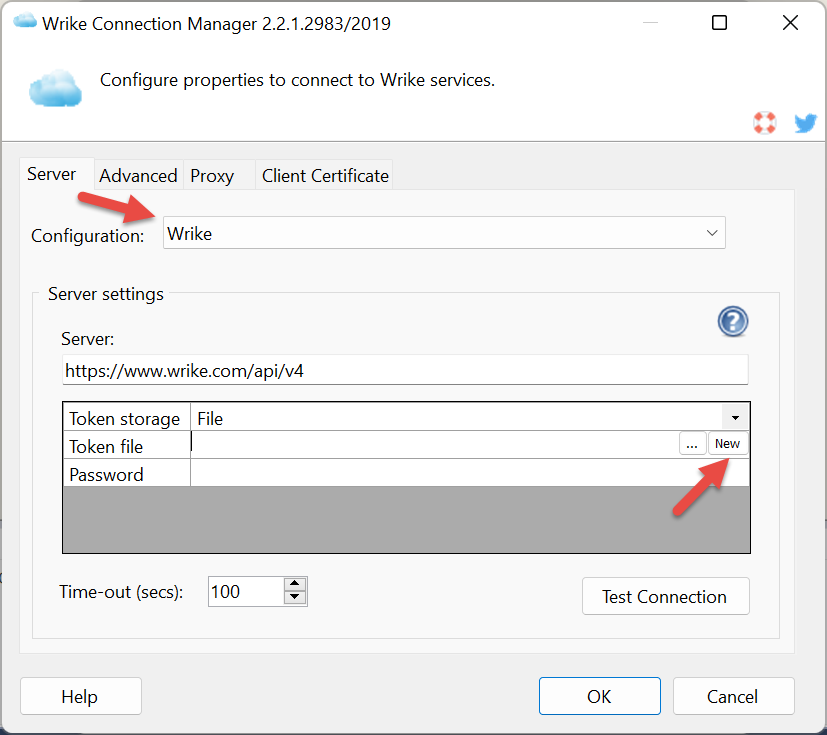Click the Wrike cloud logo in header
The height and width of the screenshot is (735, 827).
tap(54, 88)
